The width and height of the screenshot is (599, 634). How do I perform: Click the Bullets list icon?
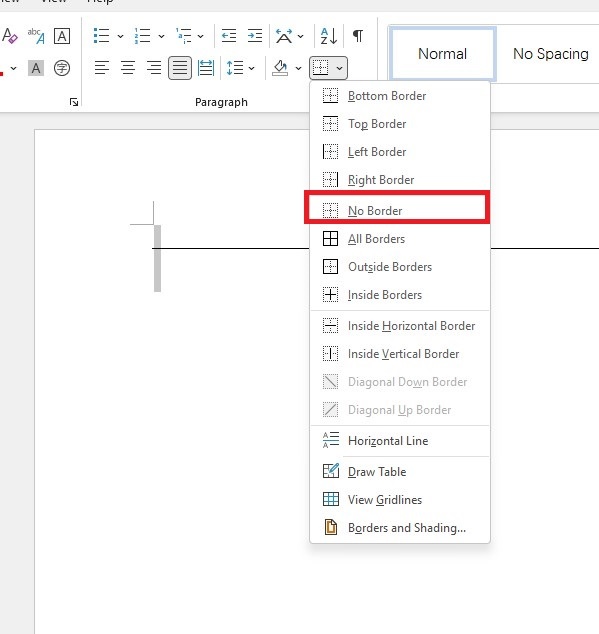click(101, 36)
